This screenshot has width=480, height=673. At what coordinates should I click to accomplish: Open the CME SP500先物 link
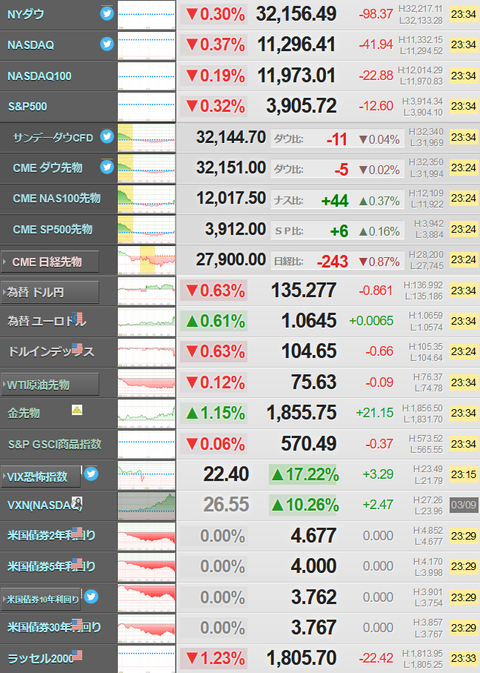click(x=52, y=229)
